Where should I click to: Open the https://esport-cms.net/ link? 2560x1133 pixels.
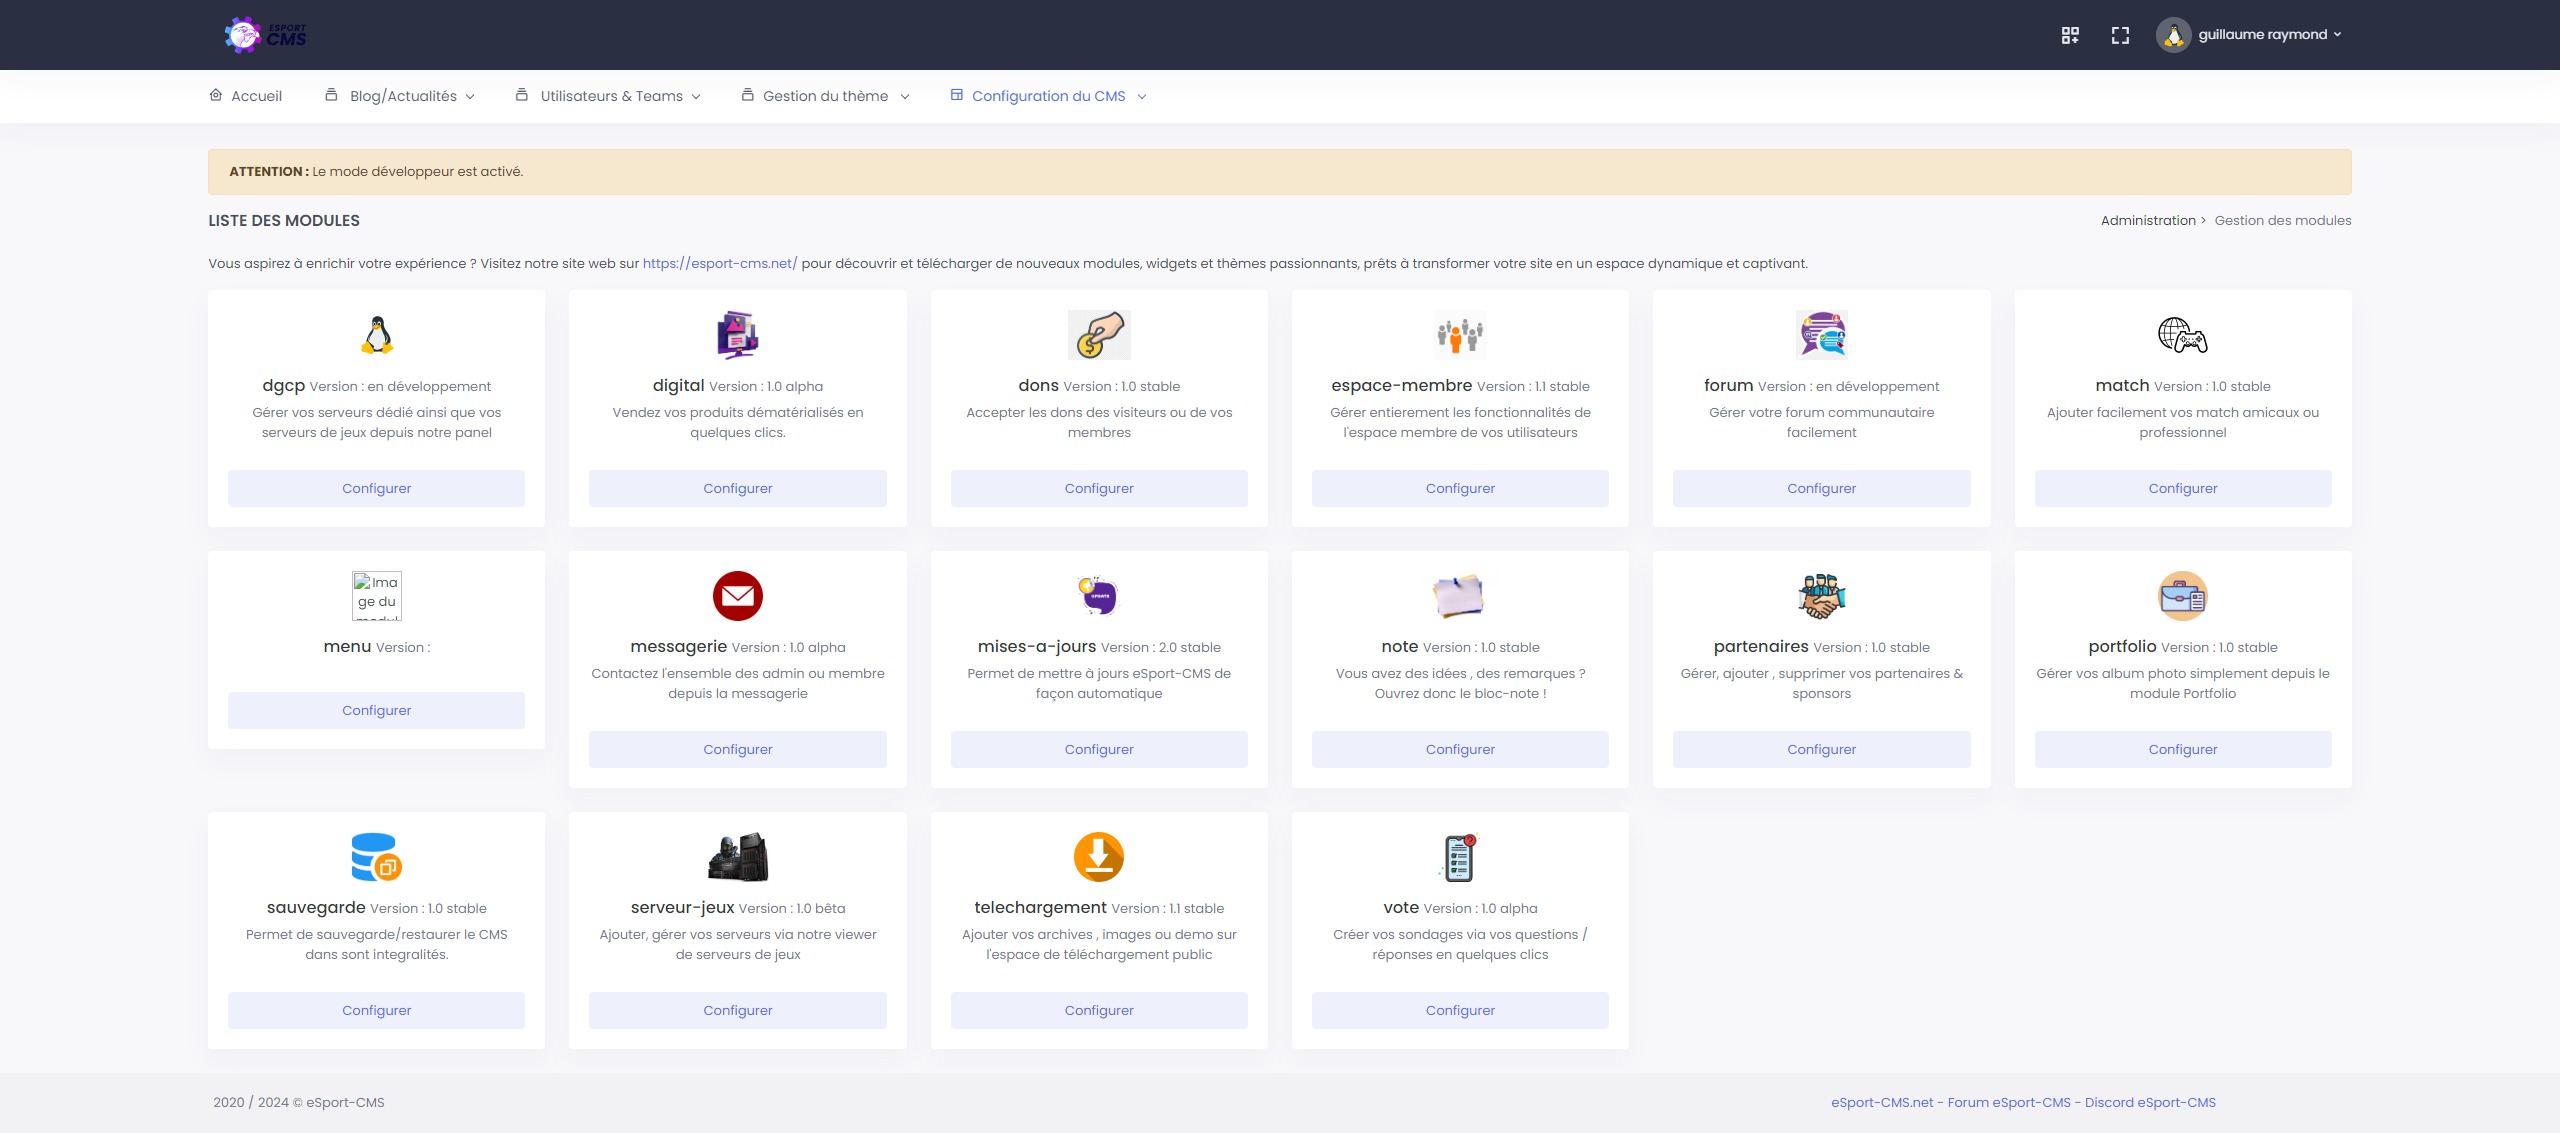[x=719, y=263]
